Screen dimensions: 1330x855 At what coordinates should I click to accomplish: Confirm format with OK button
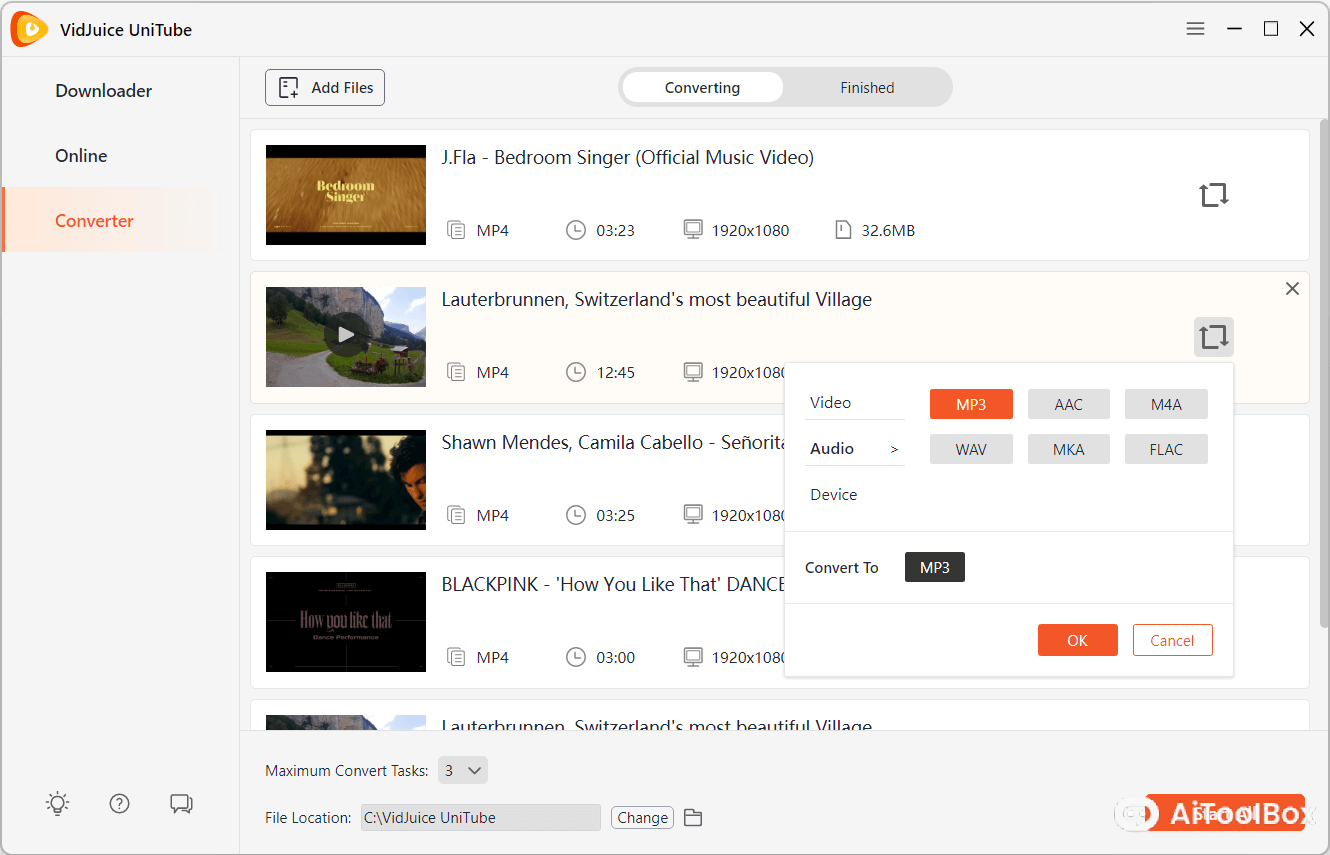tap(1077, 640)
